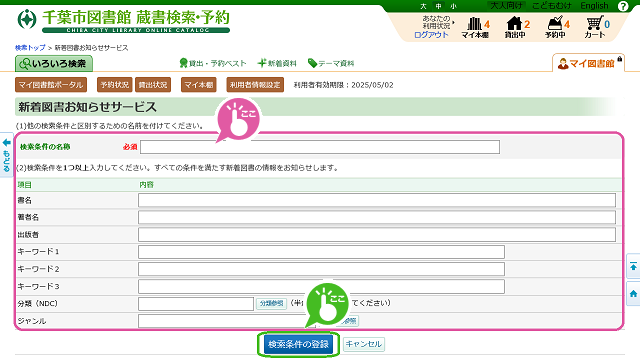Screen dimensions: 640x361
Task: Focus the キーワード1 input field
Action: pos(321,252)
